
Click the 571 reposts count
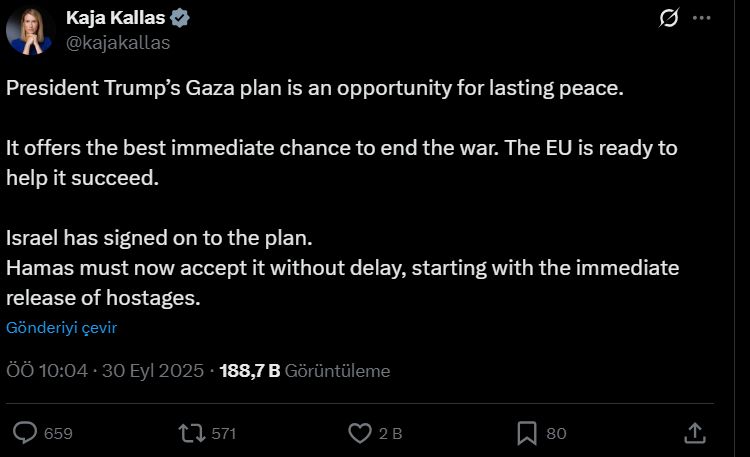click(223, 433)
